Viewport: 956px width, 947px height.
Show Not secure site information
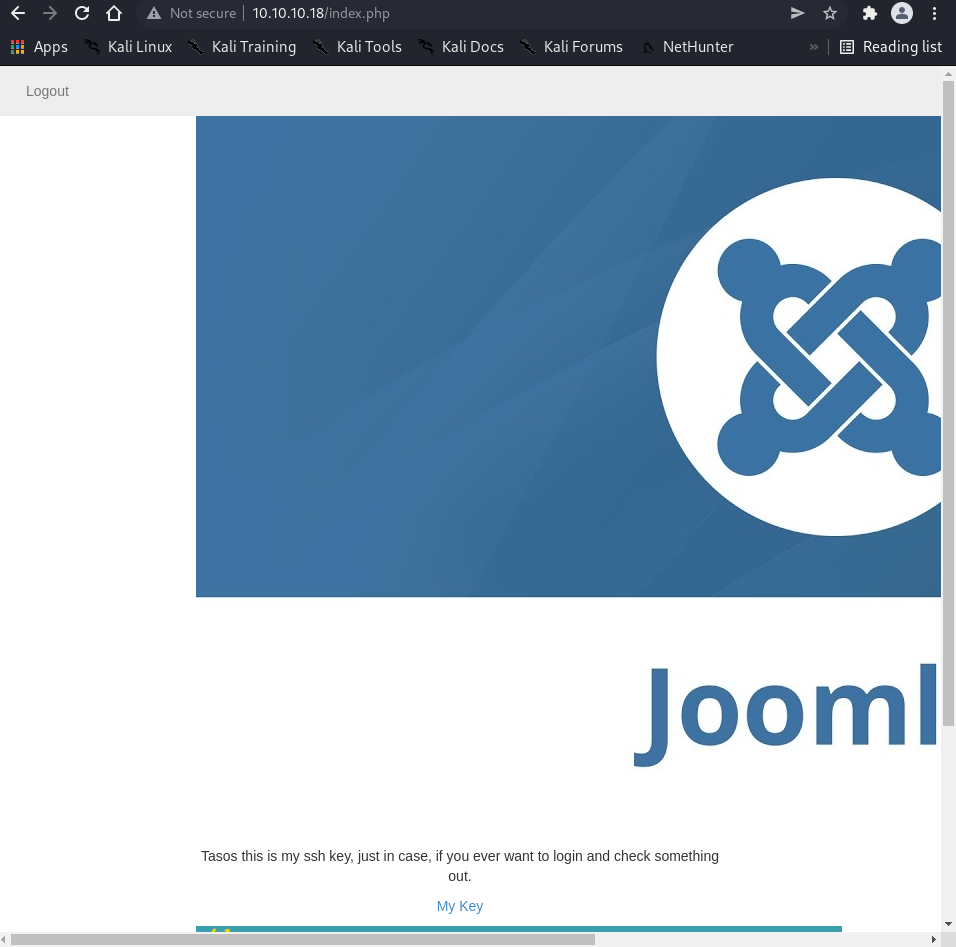tap(191, 14)
